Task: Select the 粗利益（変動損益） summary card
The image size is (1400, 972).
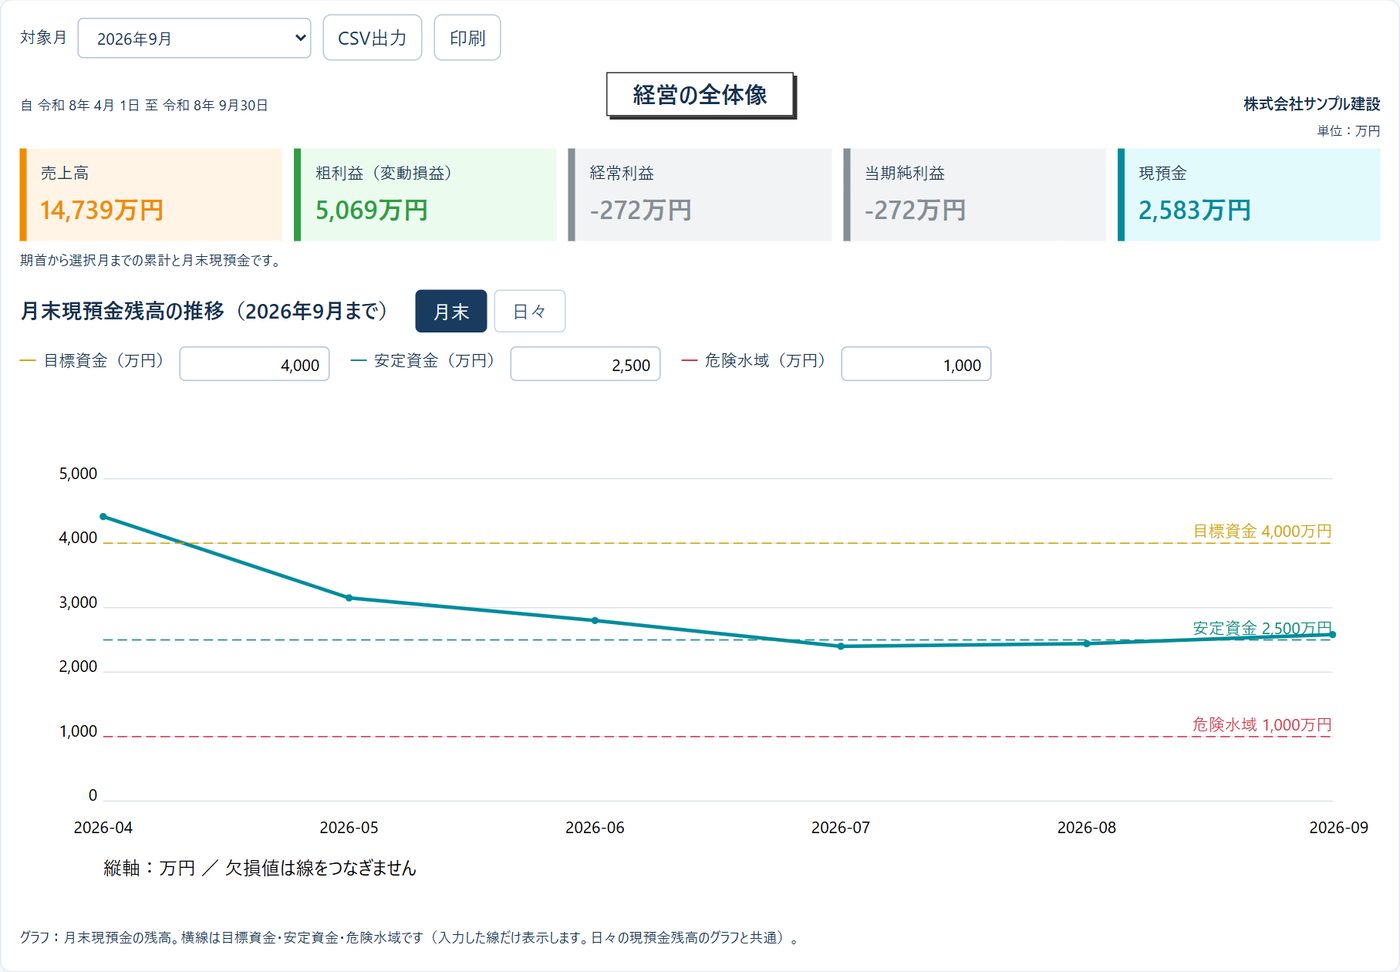Action: (x=425, y=195)
